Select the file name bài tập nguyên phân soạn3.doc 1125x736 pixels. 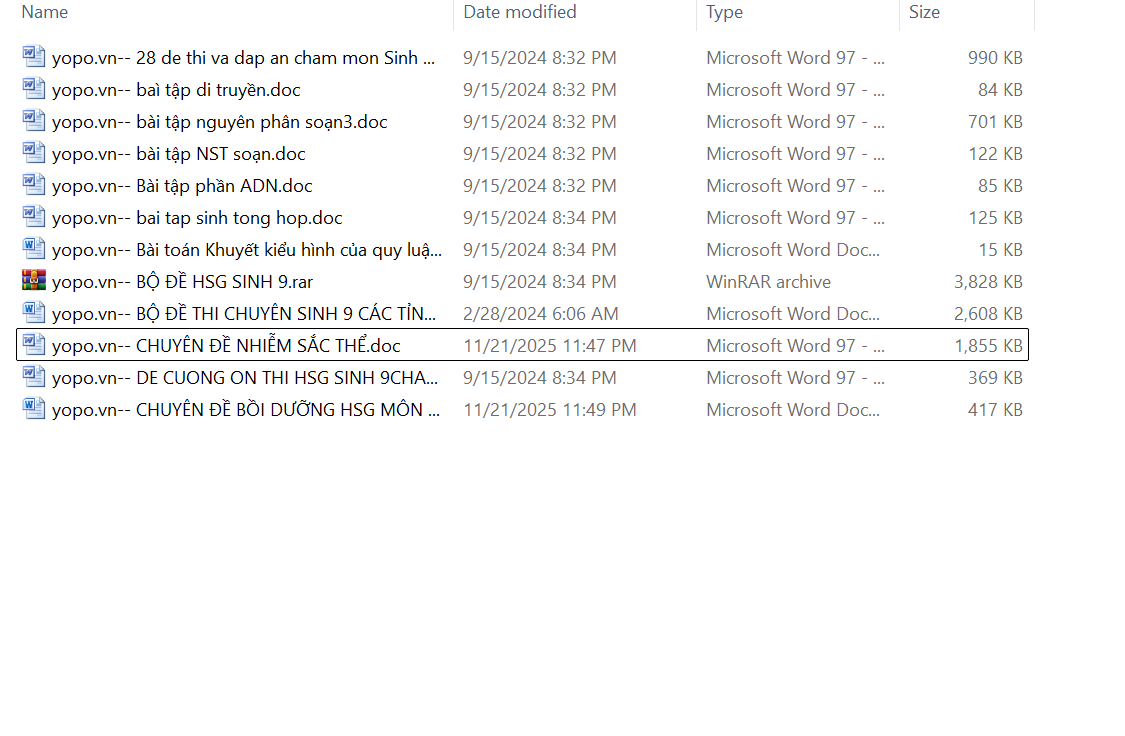coord(219,122)
